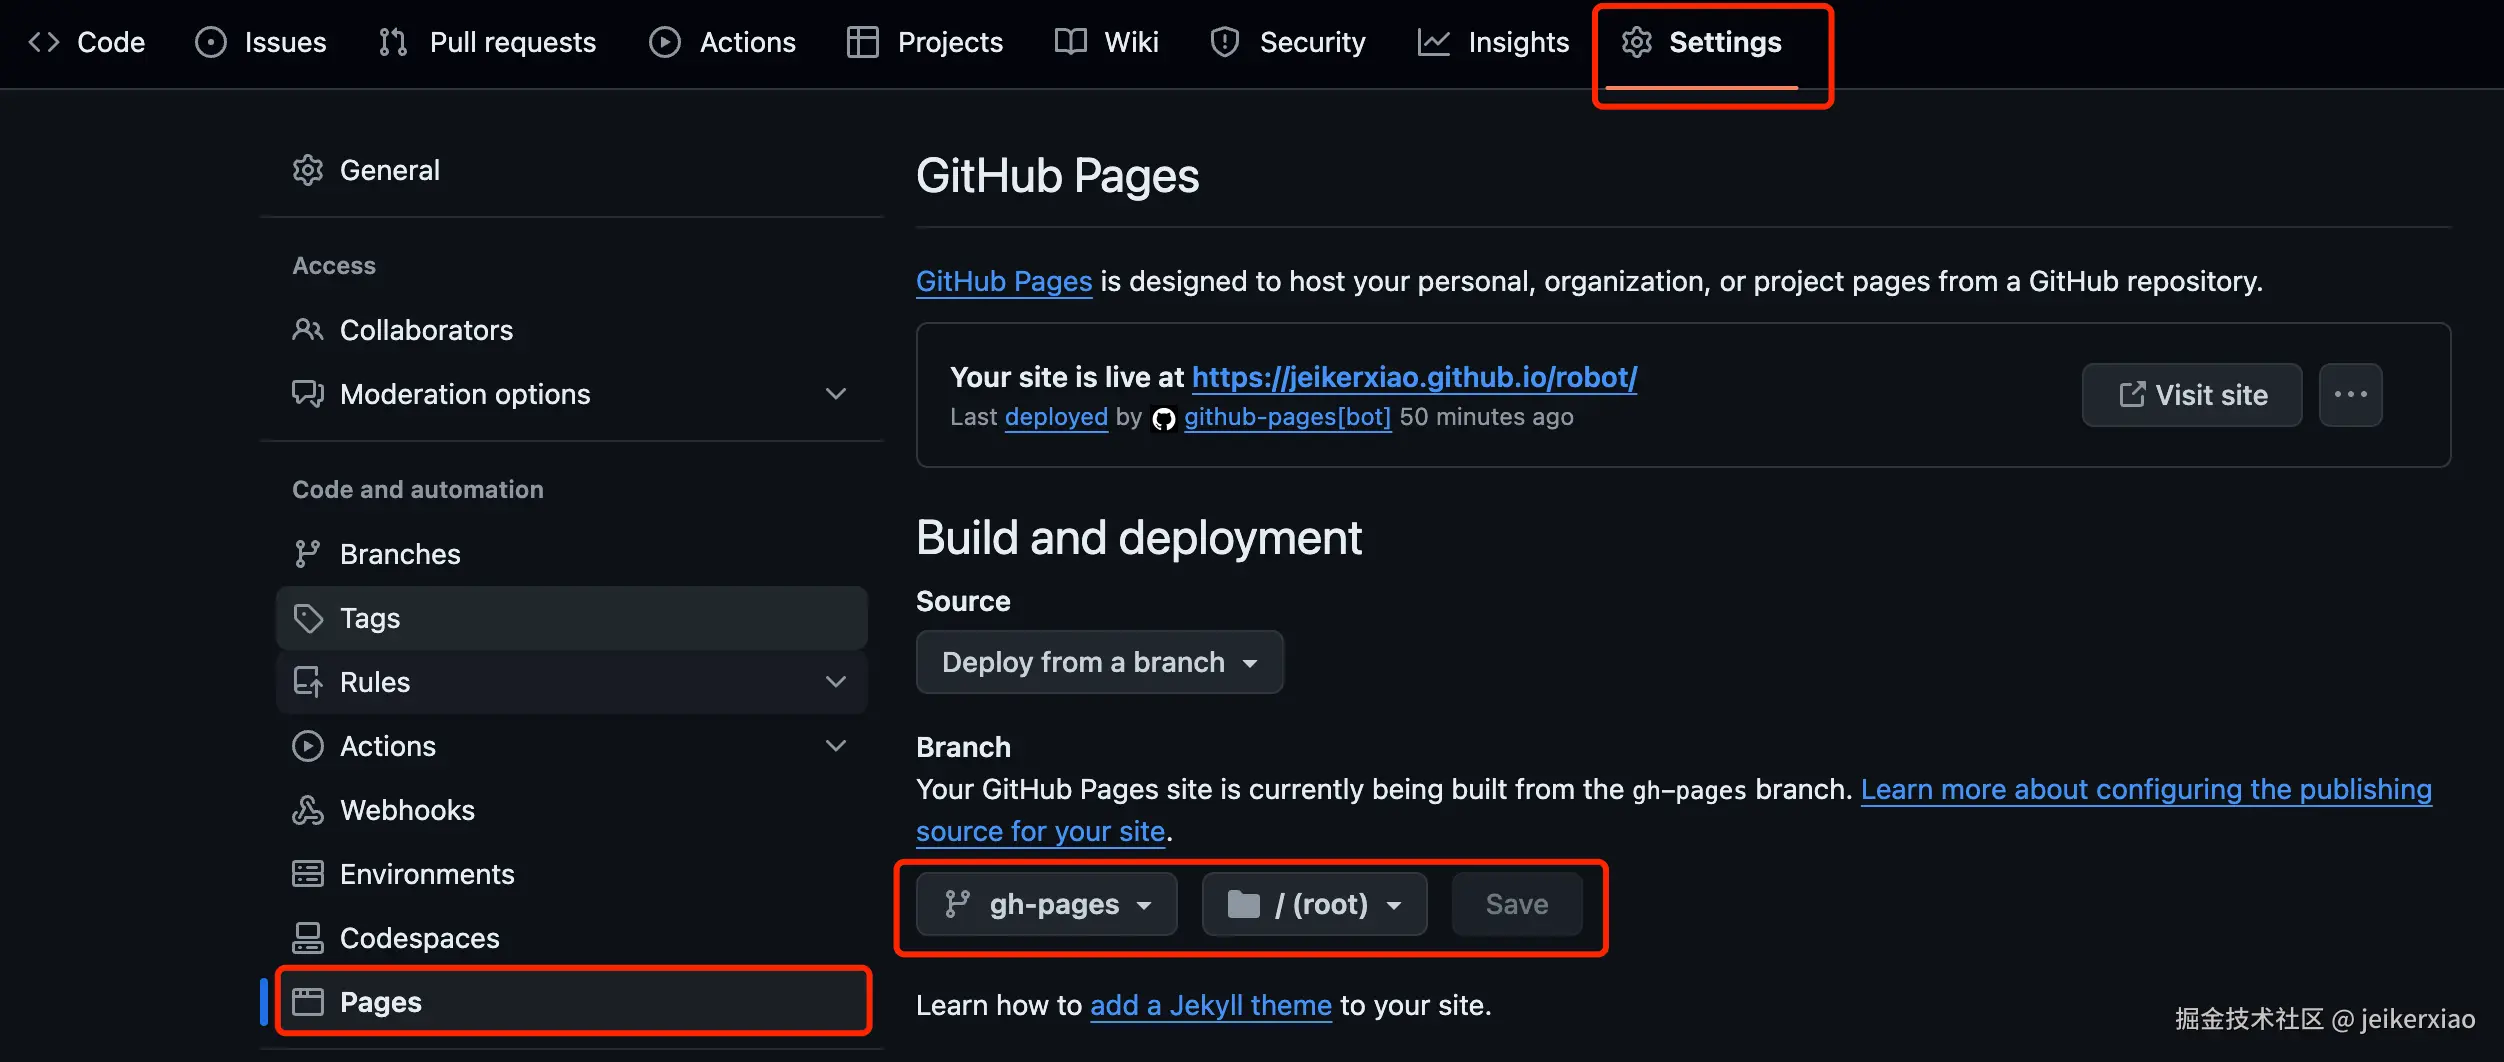The height and width of the screenshot is (1062, 2504).
Task: View the Security tab
Action: (1287, 42)
